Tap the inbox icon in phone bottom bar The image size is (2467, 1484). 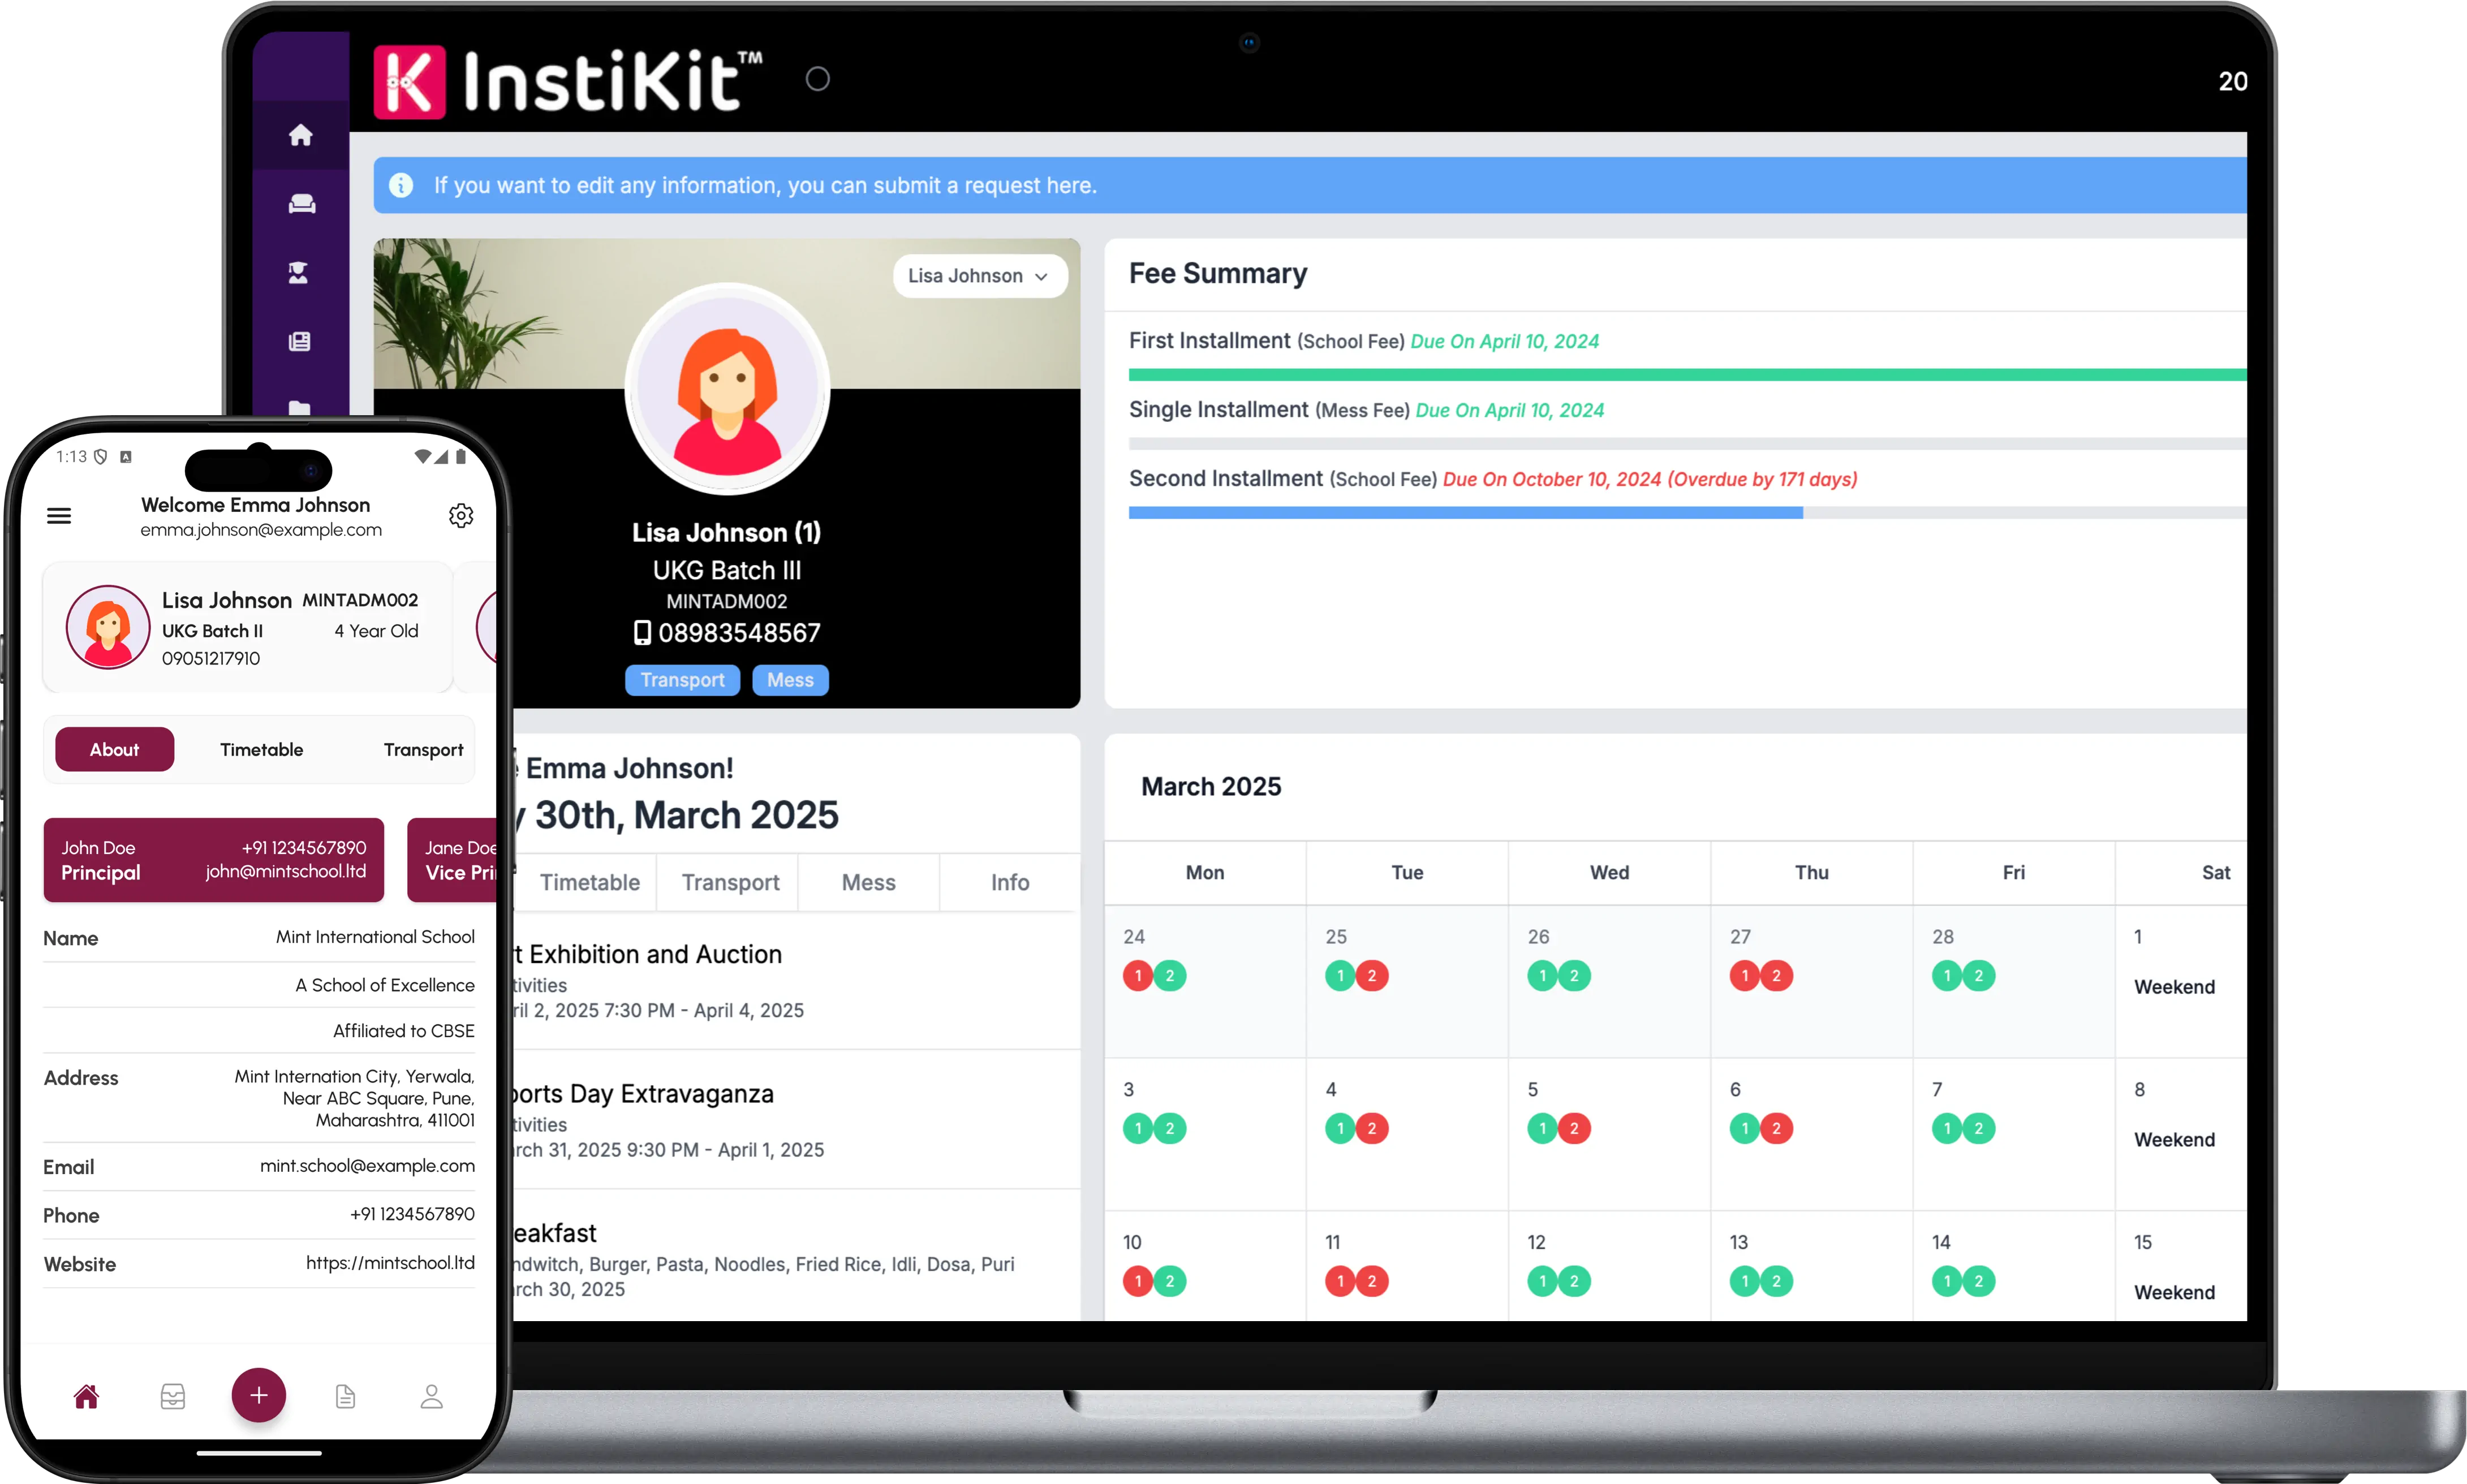pyautogui.click(x=173, y=1396)
